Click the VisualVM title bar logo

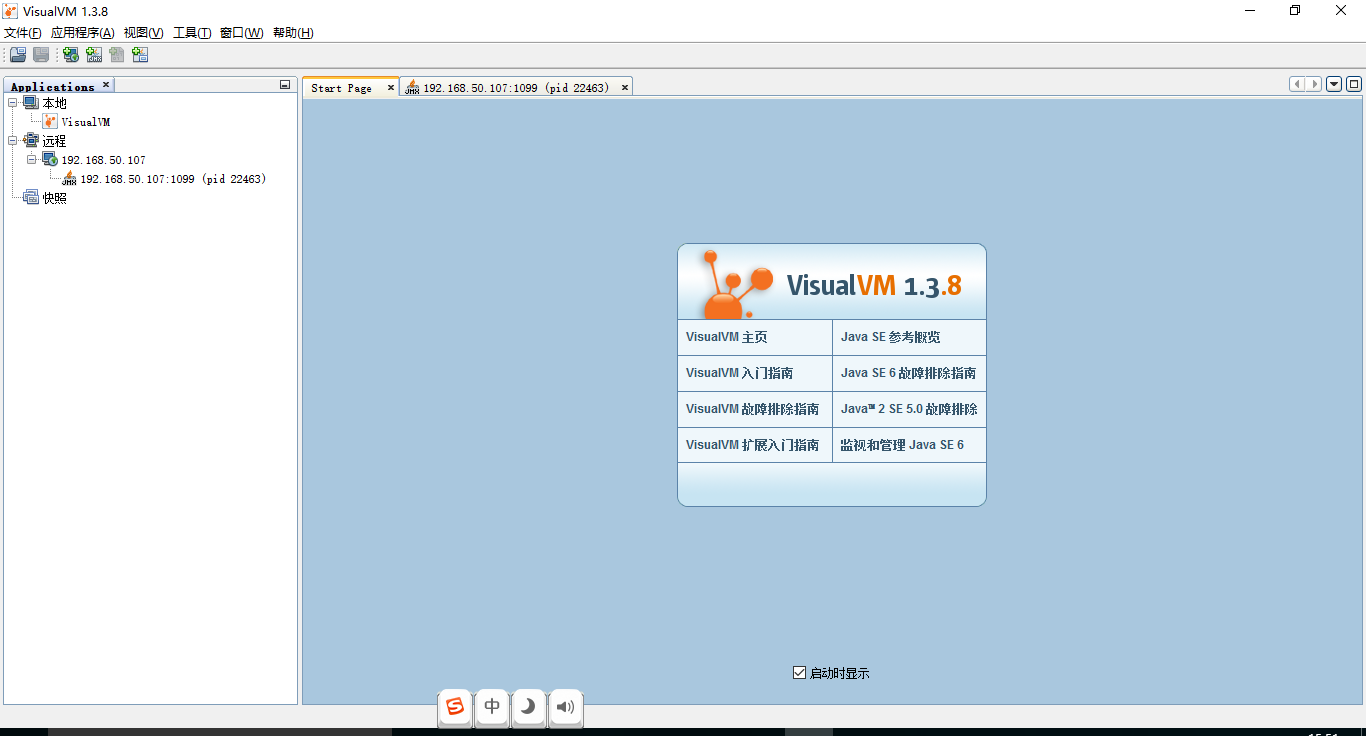tap(10, 11)
